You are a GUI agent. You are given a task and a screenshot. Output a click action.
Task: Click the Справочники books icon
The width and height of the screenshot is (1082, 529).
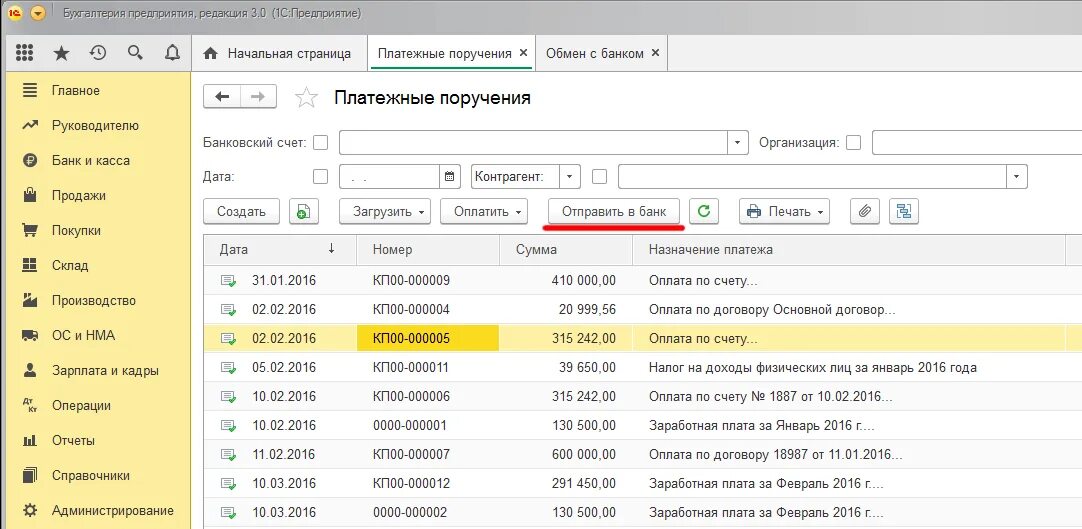30,476
